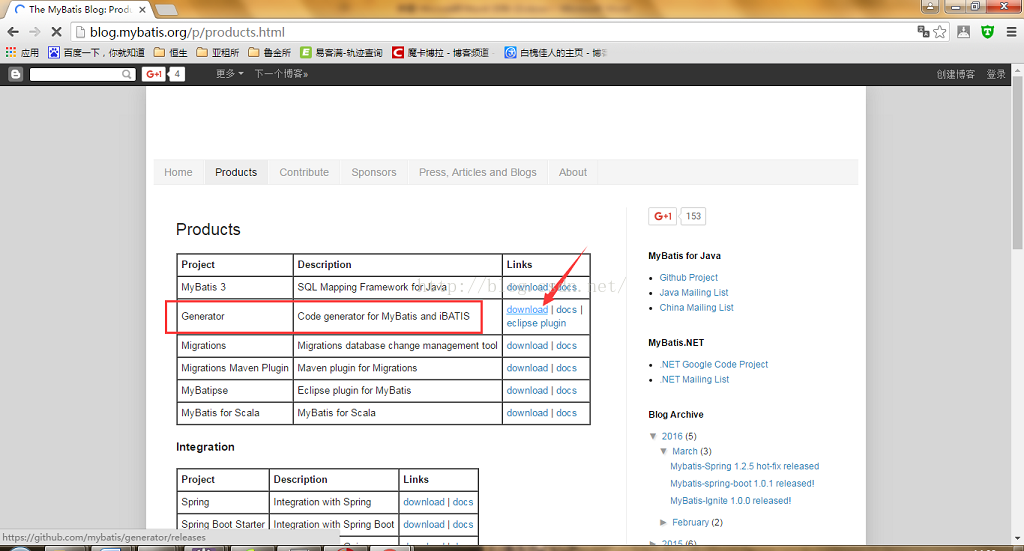Screen dimensions: 1024x551
Task: Open MyBatis-Ignite 1.0.0 released post
Action: 731,501
